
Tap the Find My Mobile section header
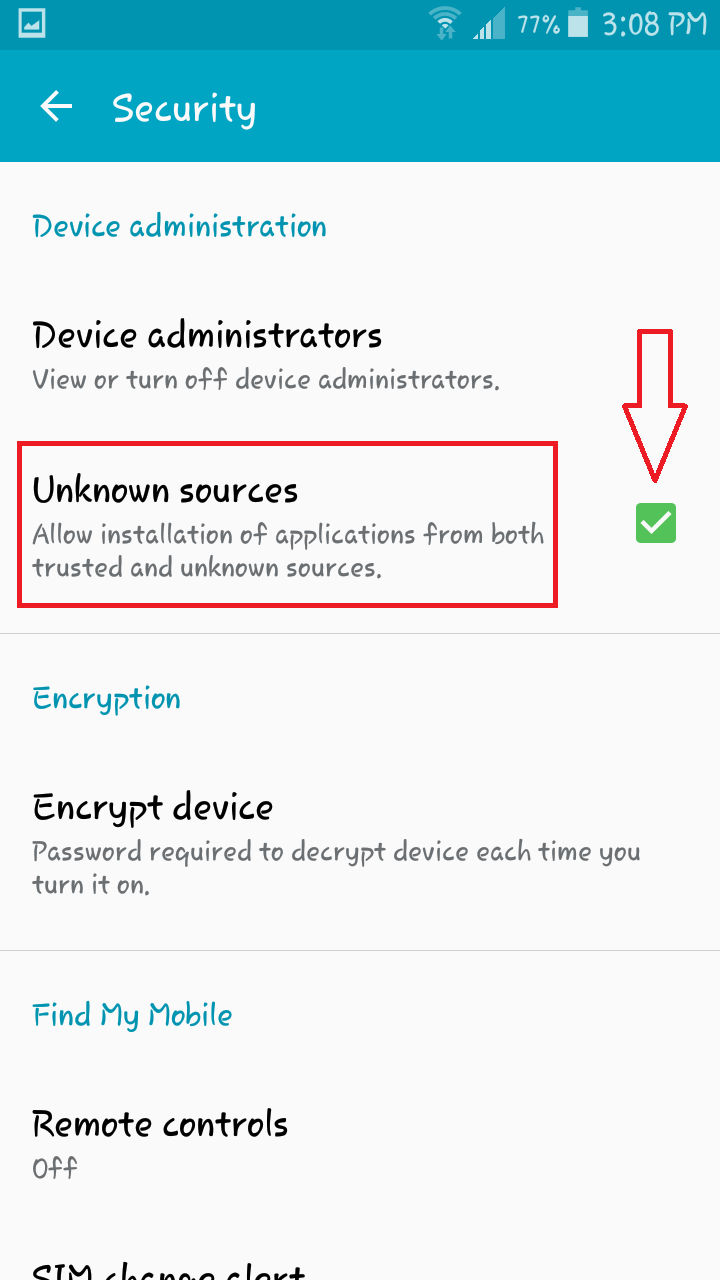click(132, 1016)
